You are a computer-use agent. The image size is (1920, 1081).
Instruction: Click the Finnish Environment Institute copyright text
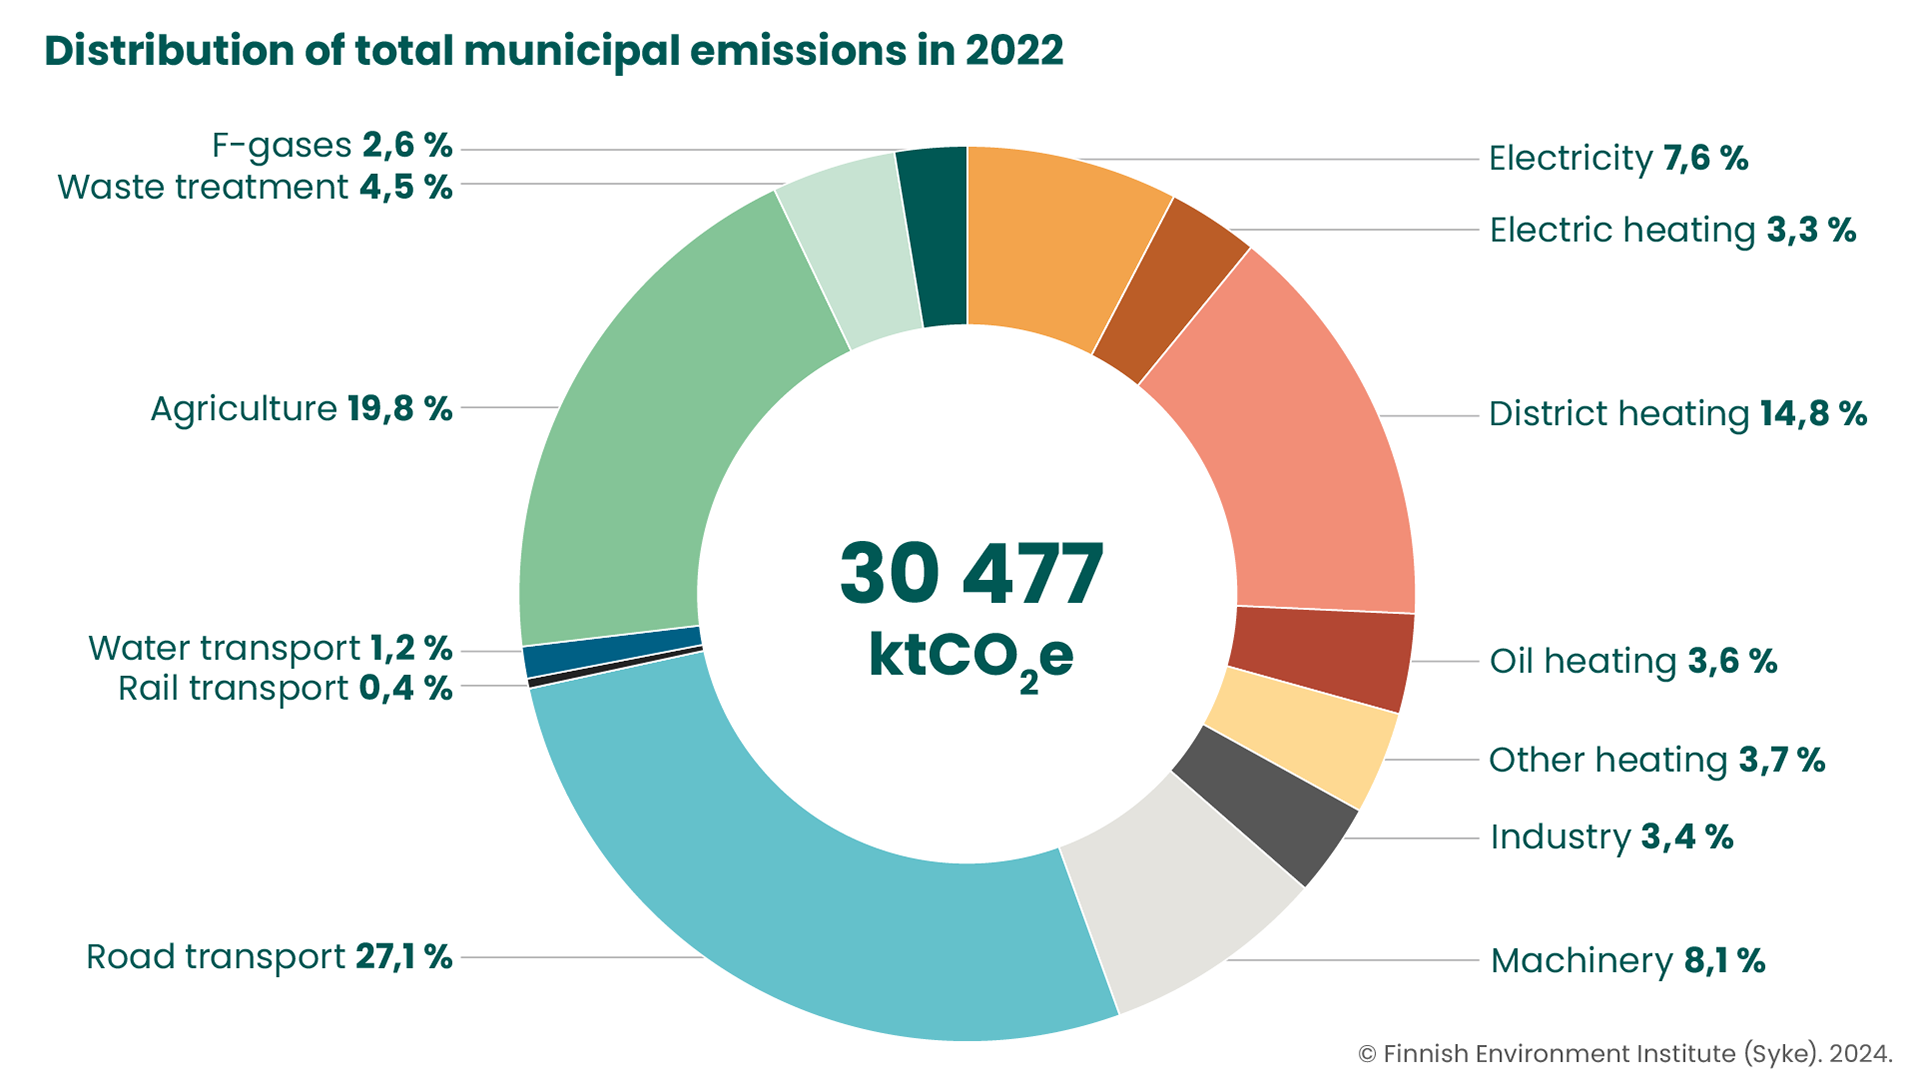coord(1624,1054)
